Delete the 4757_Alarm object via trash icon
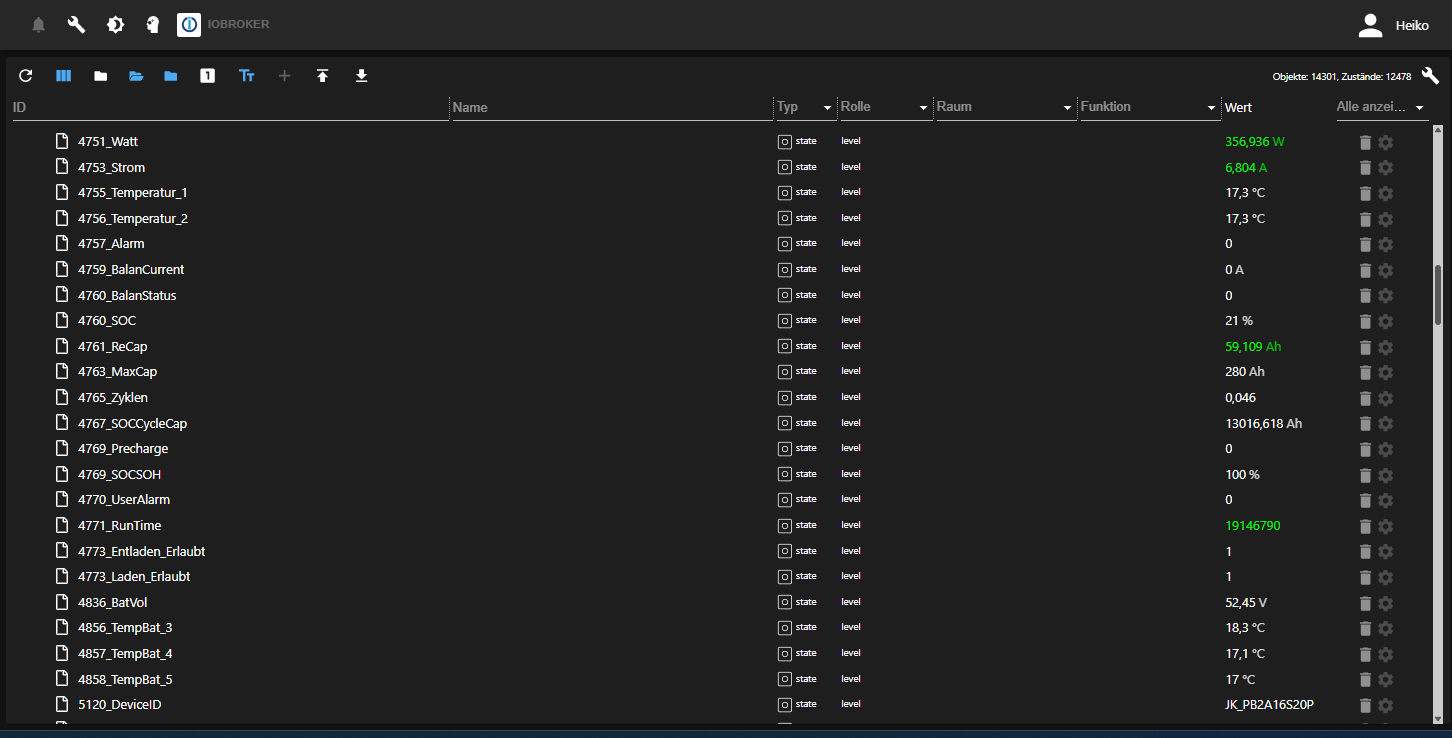Screen dimensions: 1452x738 tap(1366, 244)
